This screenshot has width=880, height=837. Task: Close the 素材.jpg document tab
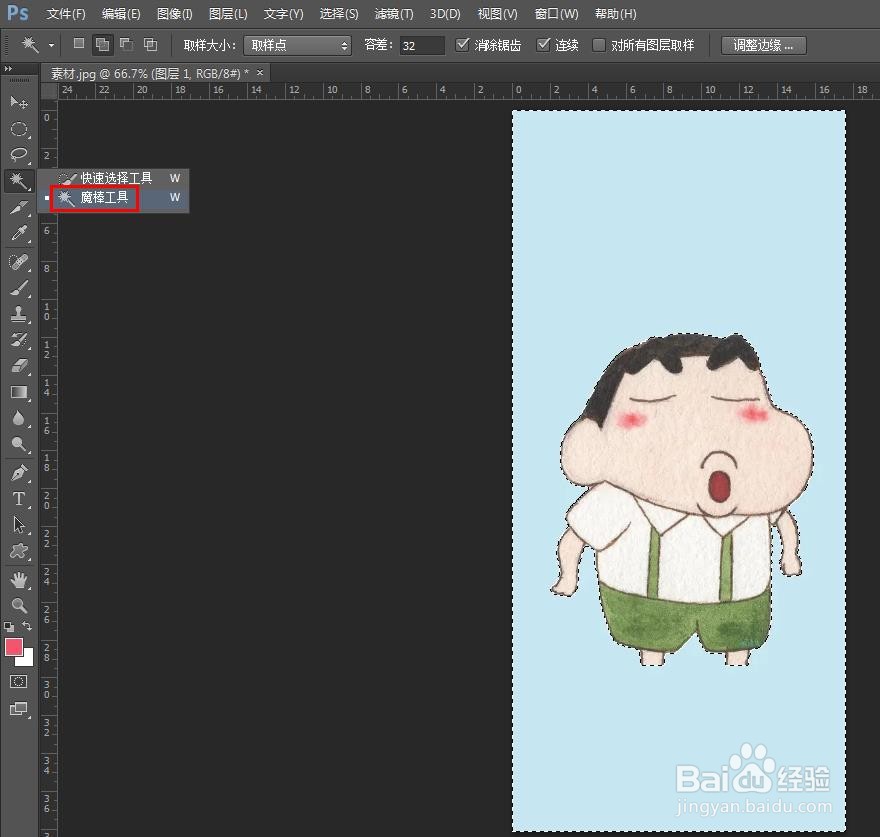tap(260, 72)
